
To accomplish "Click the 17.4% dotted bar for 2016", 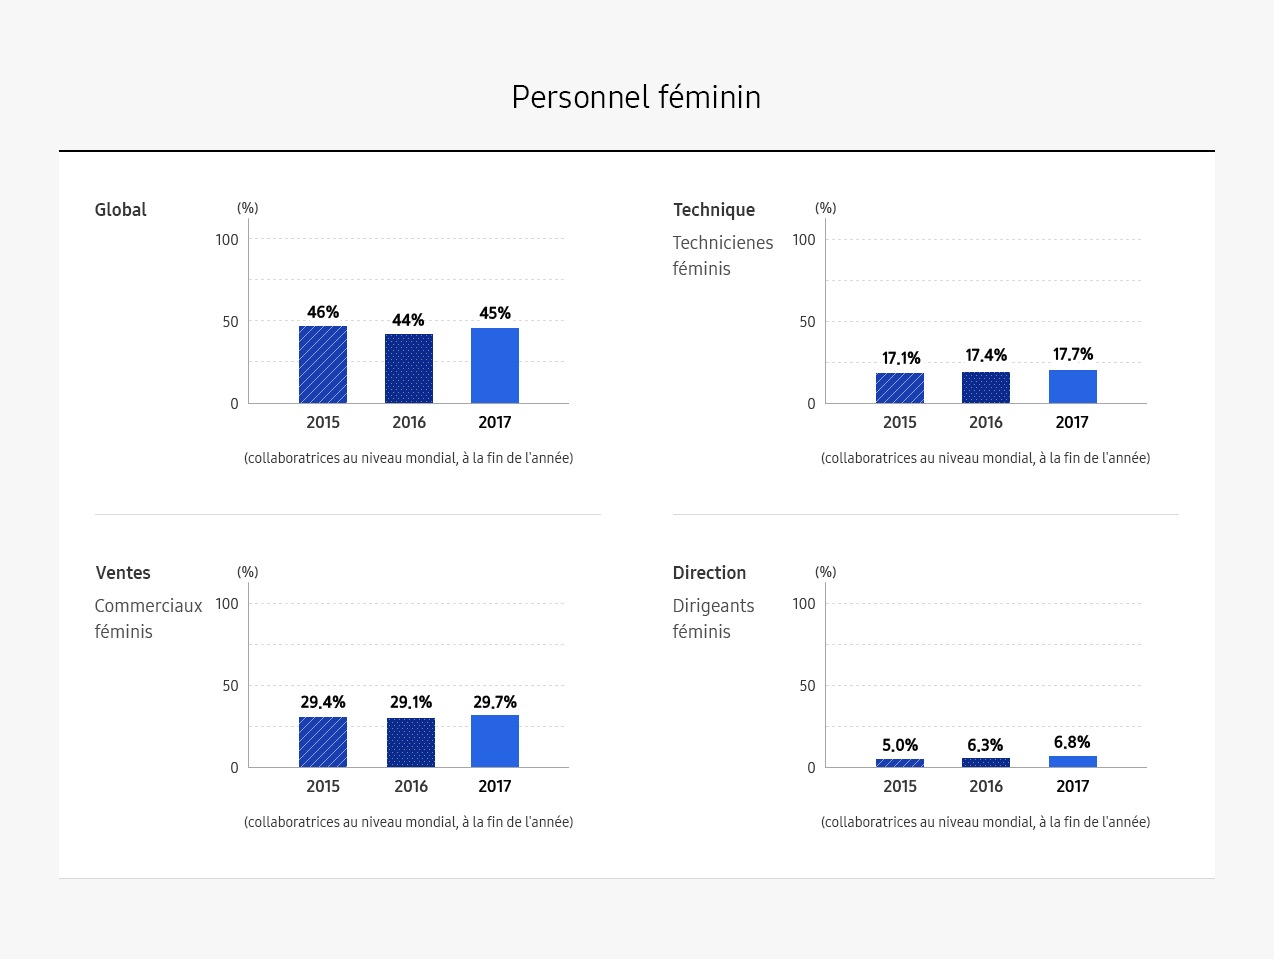I will (x=986, y=388).
